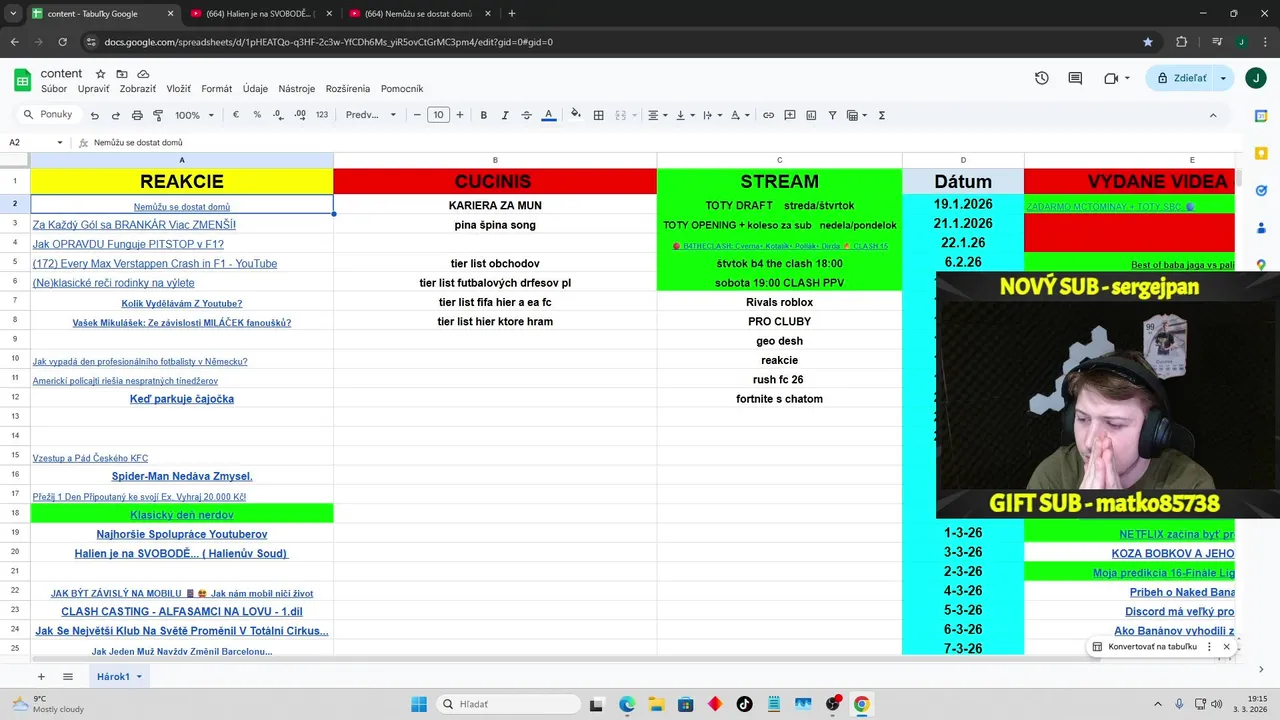Open horizontal align dropdown
The width and height of the screenshot is (1280, 720).
pos(657,115)
